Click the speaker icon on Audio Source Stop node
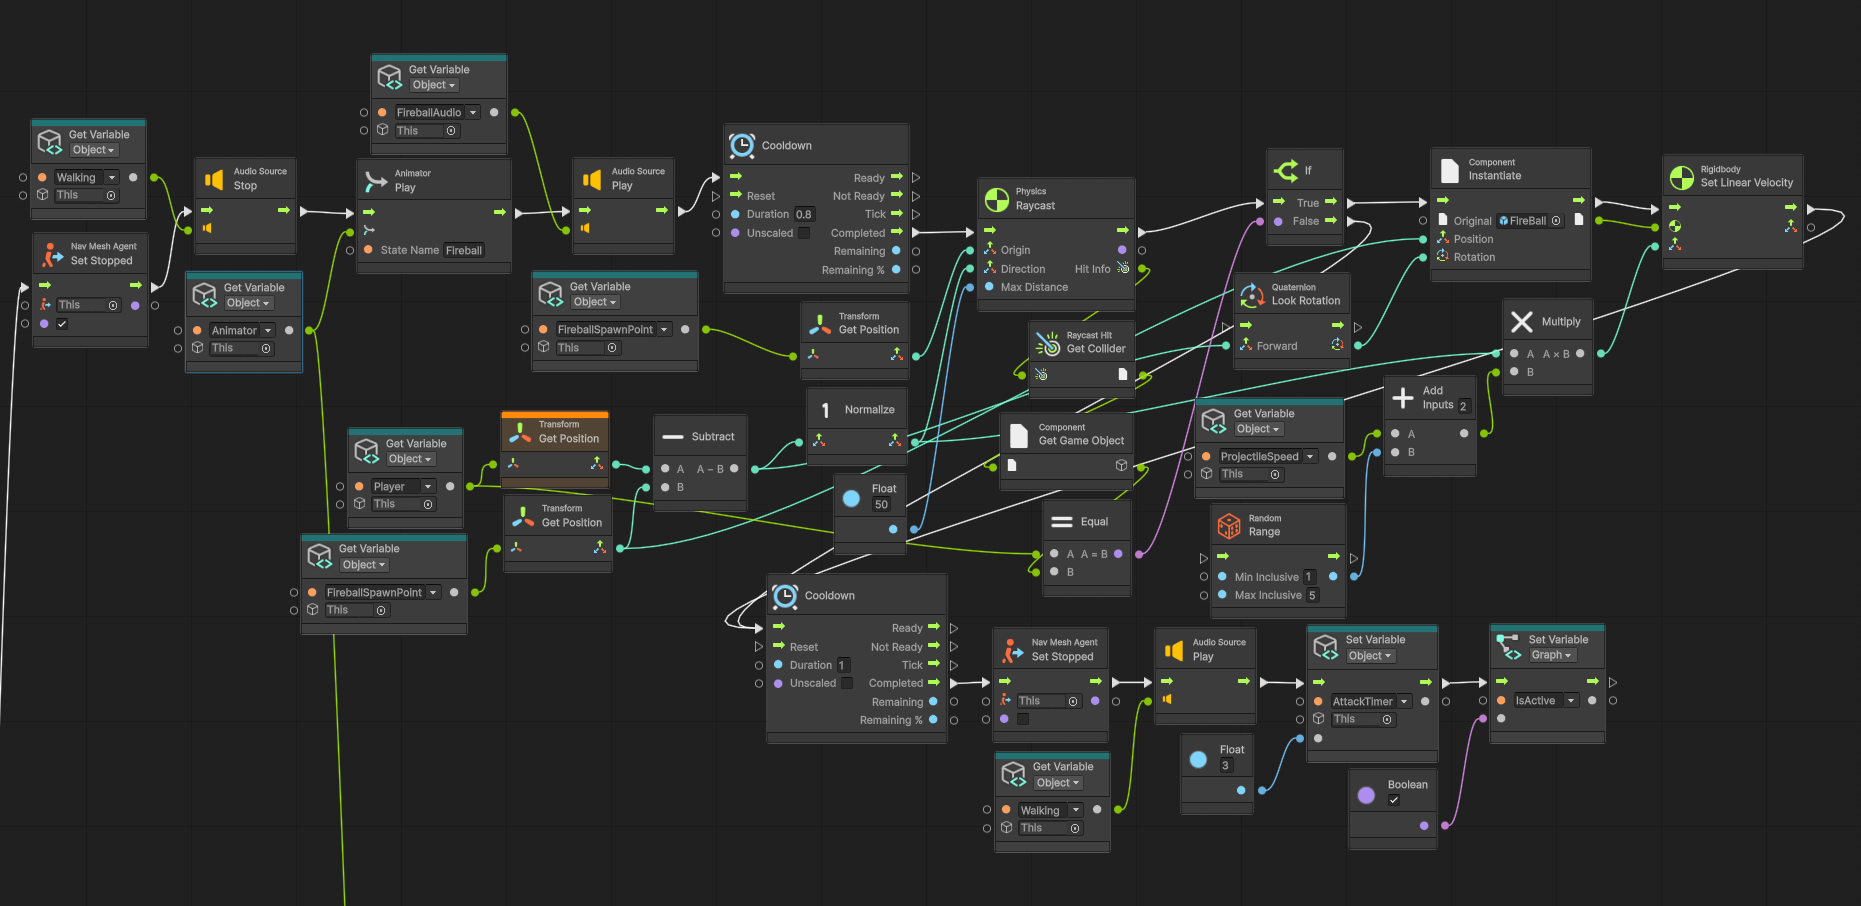Image resolution: width=1861 pixels, height=906 pixels. (214, 179)
